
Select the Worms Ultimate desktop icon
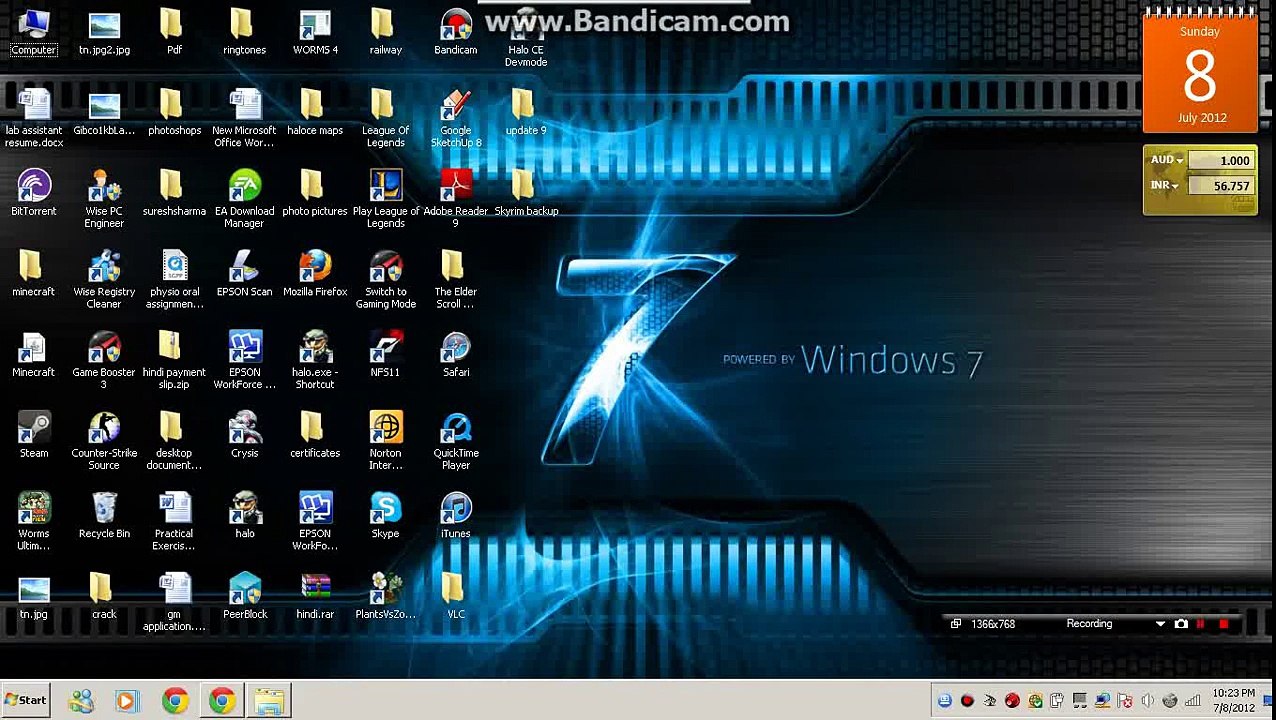point(34,522)
